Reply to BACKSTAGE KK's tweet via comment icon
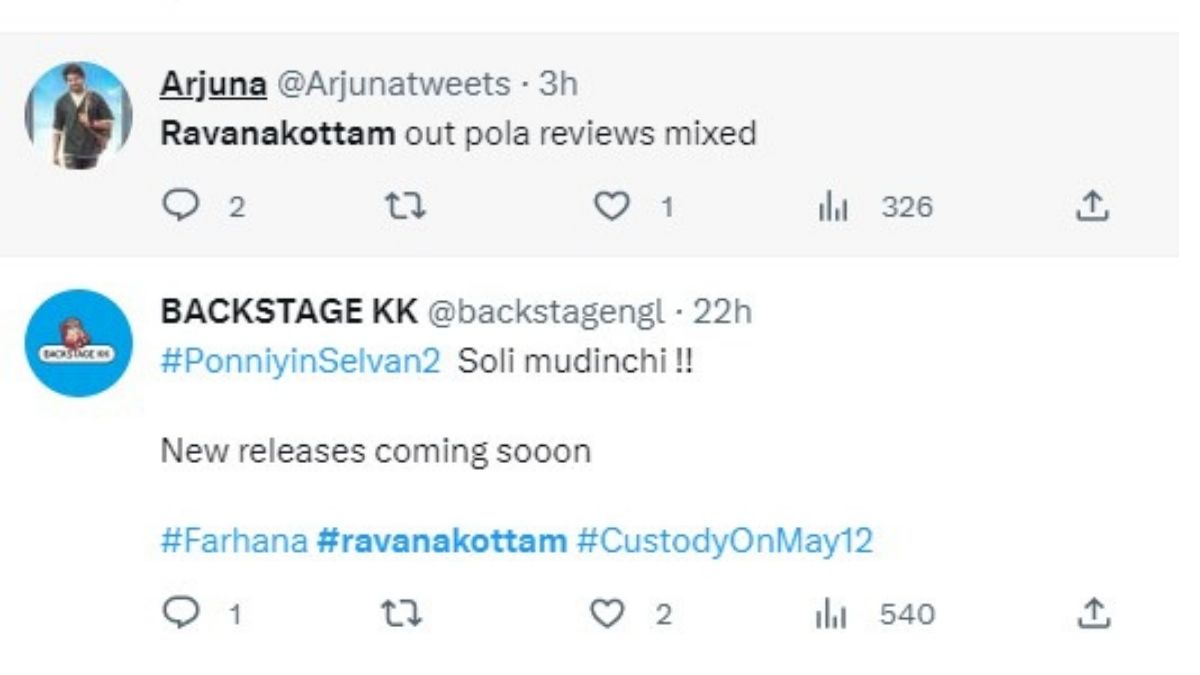 click(x=182, y=610)
